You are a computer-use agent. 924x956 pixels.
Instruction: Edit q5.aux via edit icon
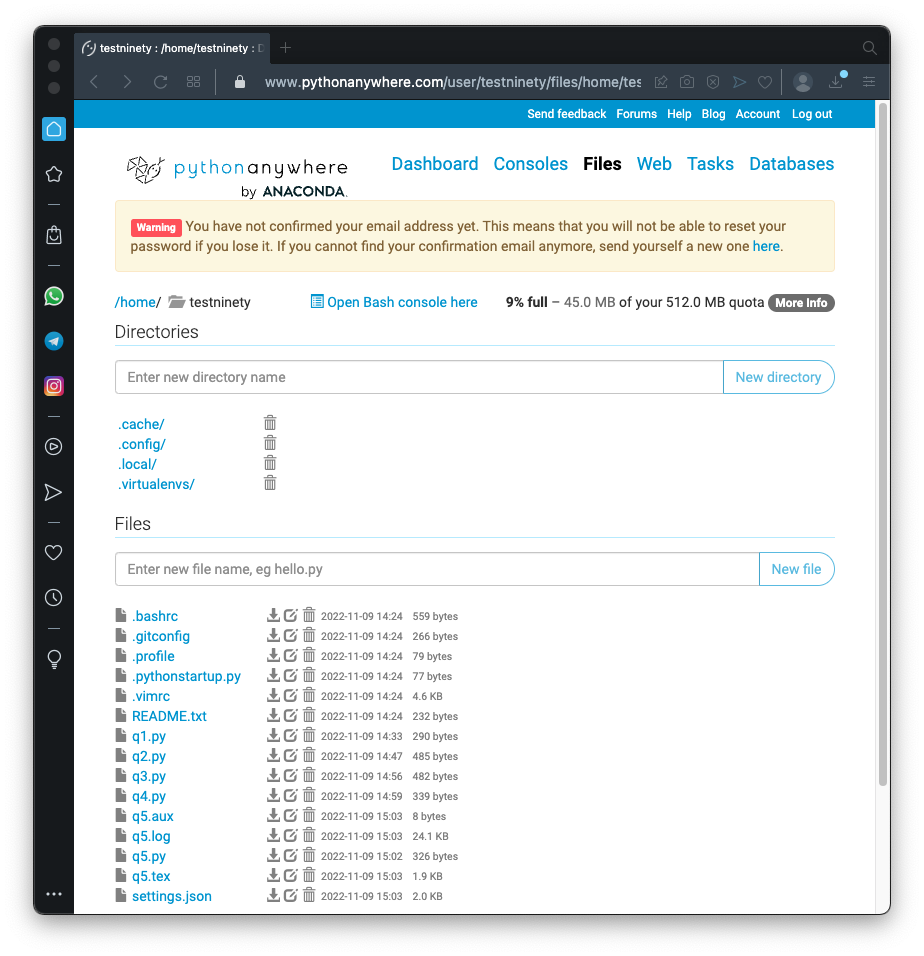(291, 815)
